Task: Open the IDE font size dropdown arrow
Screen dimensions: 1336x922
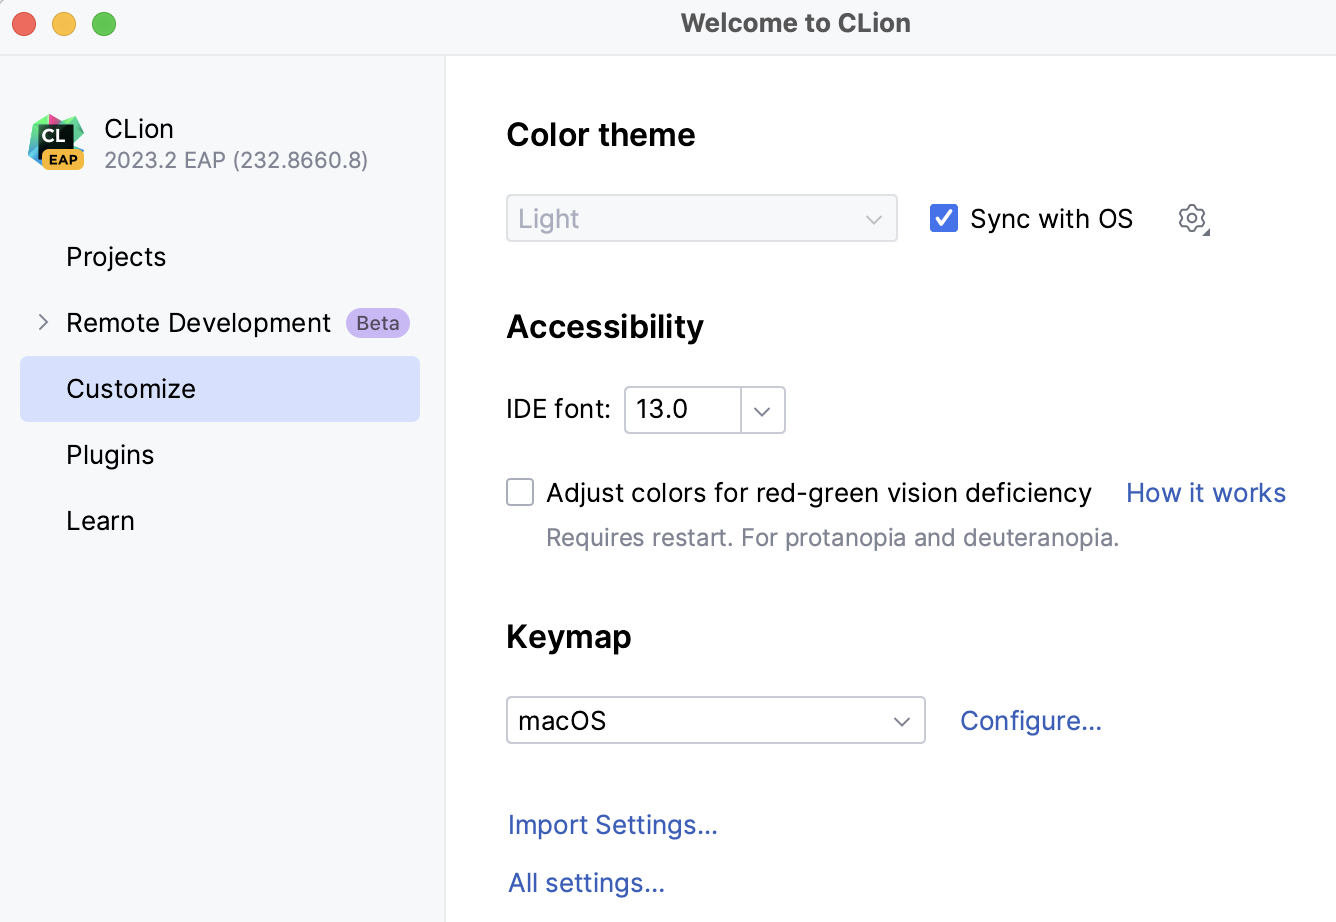Action: [x=763, y=410]
